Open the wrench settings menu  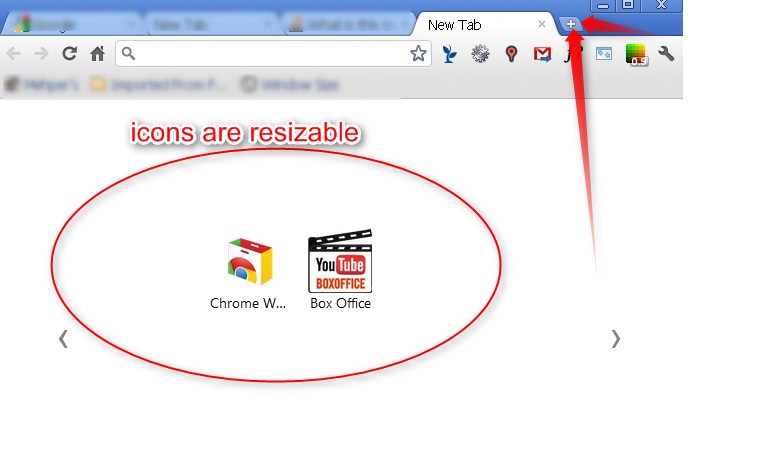coord(666,54)
